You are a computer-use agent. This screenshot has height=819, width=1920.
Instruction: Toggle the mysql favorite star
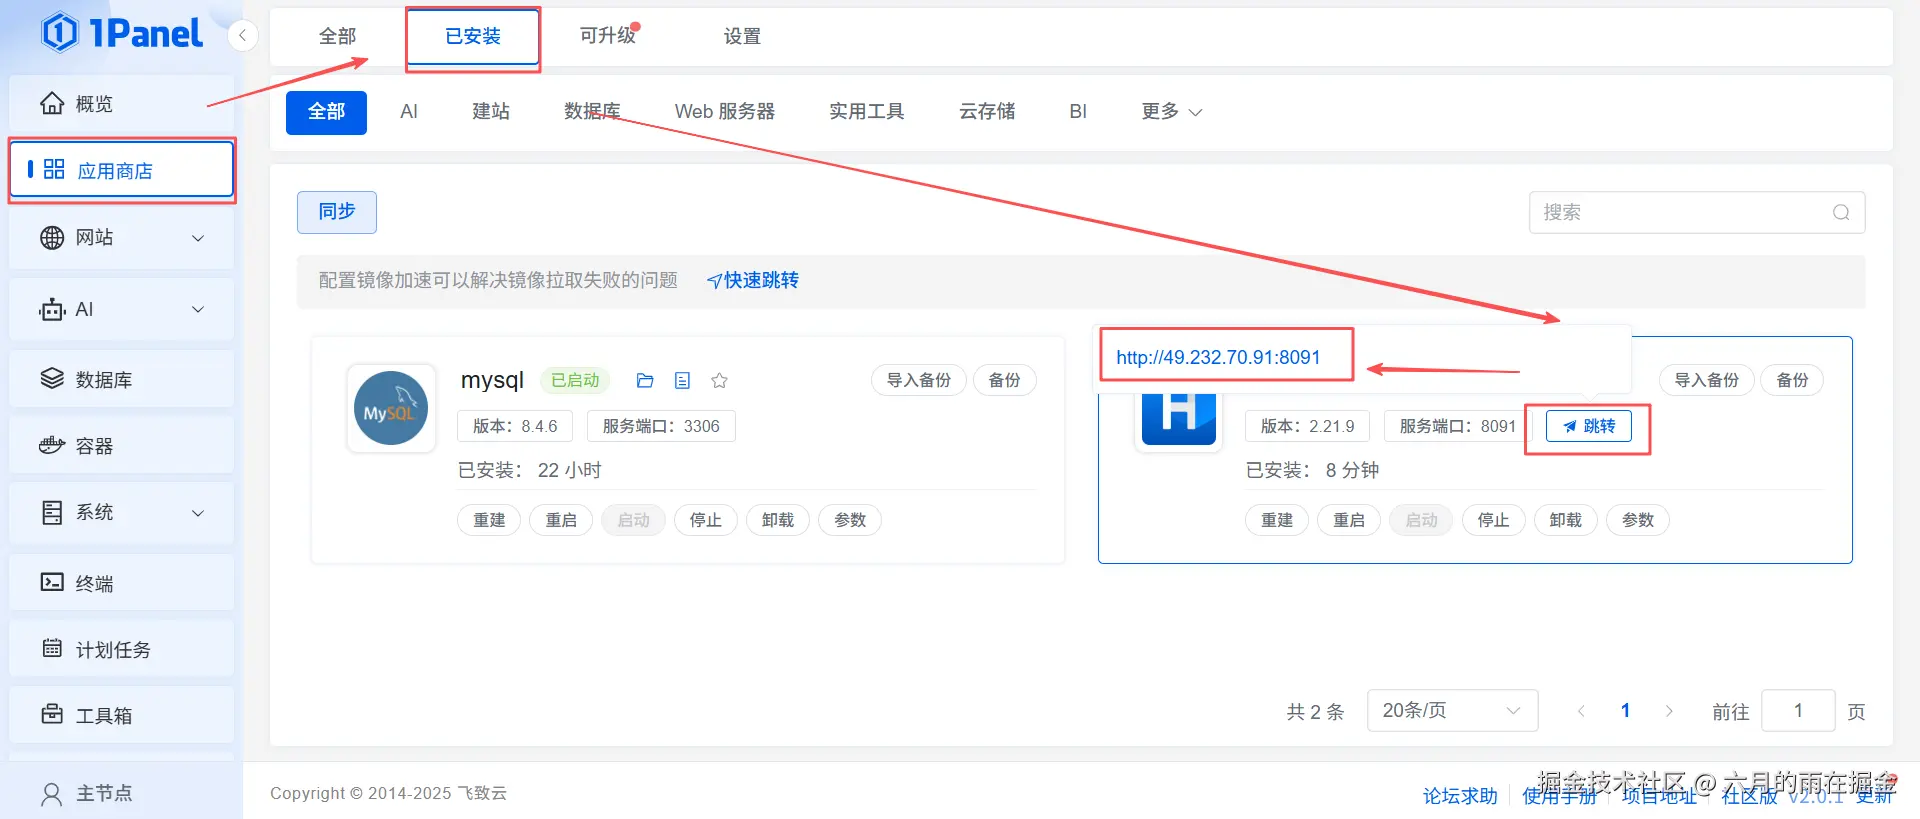[x=719, y=380]
